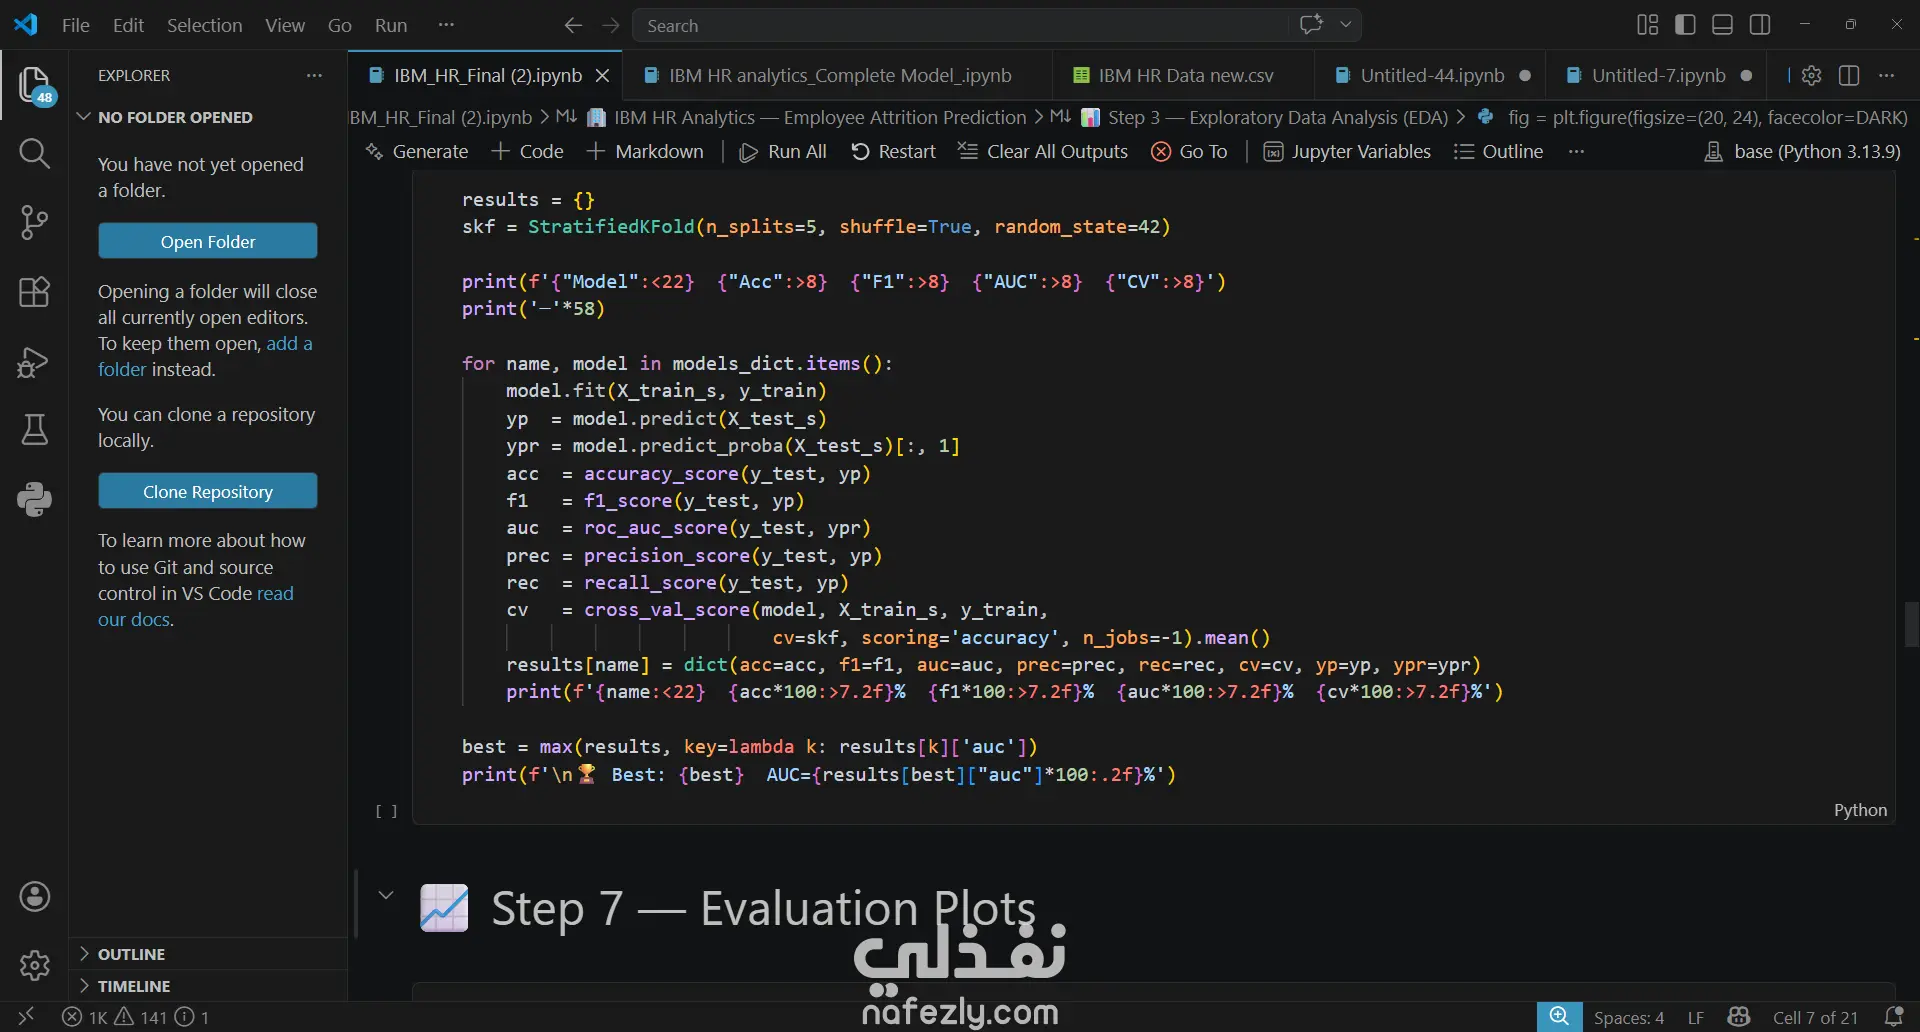Image resolution: width=1920 pixels, height=1032 pixels.
Task: Open the Search view in activity bar
Action: coord(34,153)
